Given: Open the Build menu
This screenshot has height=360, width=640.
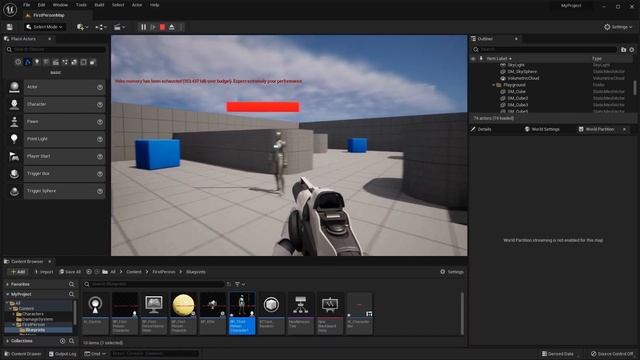Looking at the screenshot, I should [x=99, y=5].
